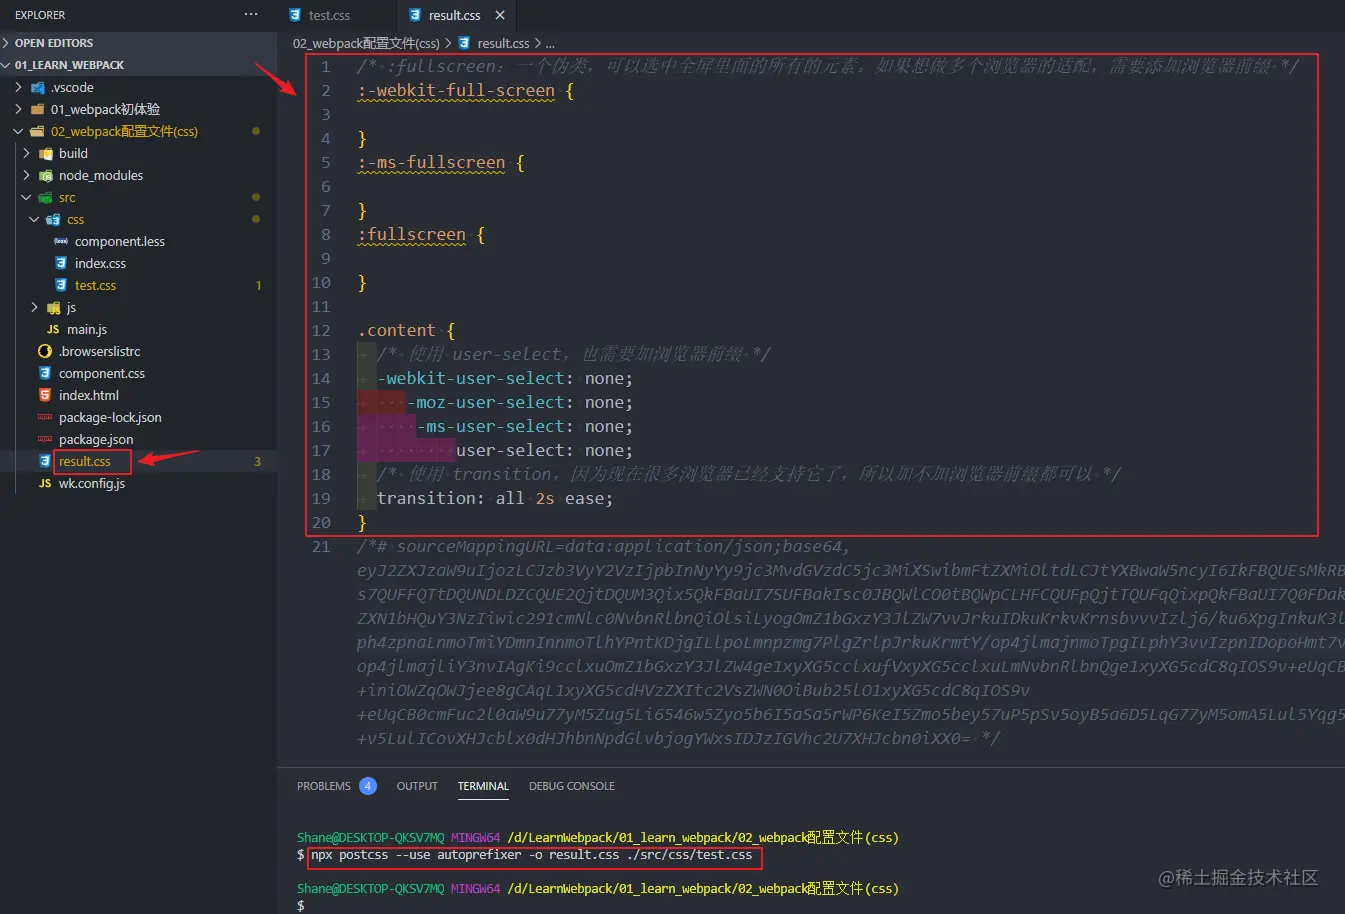The width and height of the screenshot is (1345, 914).
Task: Open result.css via its tree icon
Action: tap(45, 461)
